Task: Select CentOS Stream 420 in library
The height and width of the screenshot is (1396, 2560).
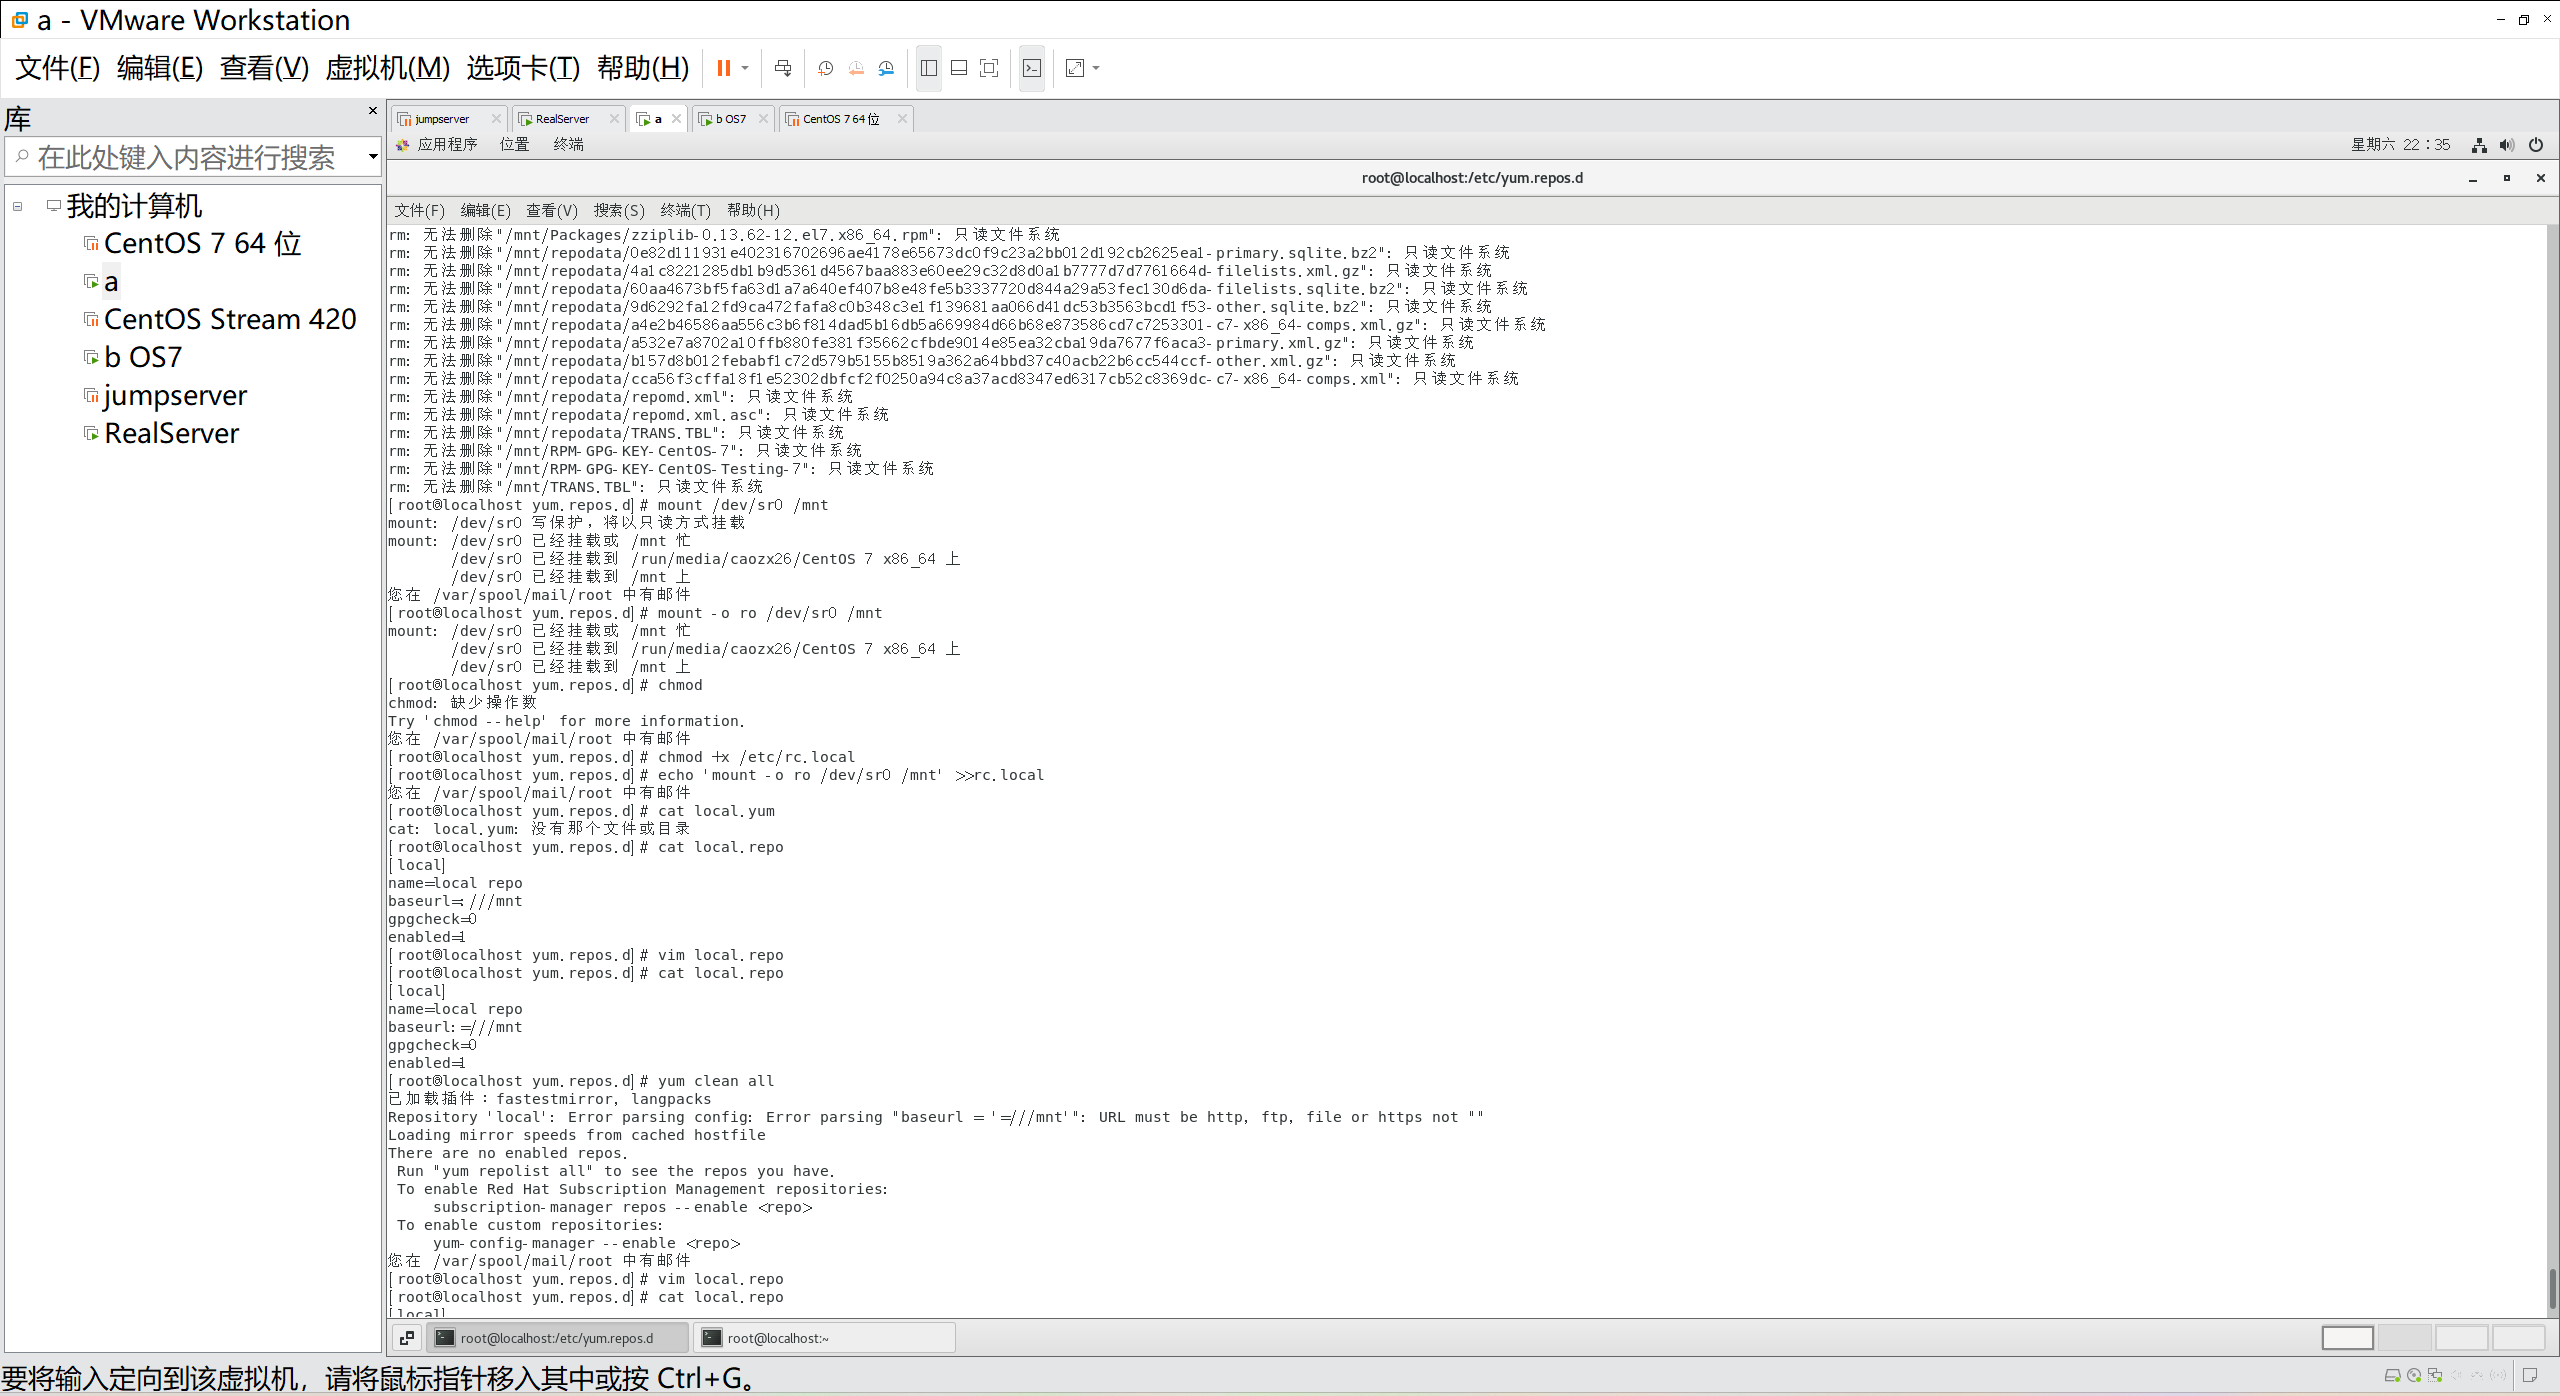Action: [229, 319]
